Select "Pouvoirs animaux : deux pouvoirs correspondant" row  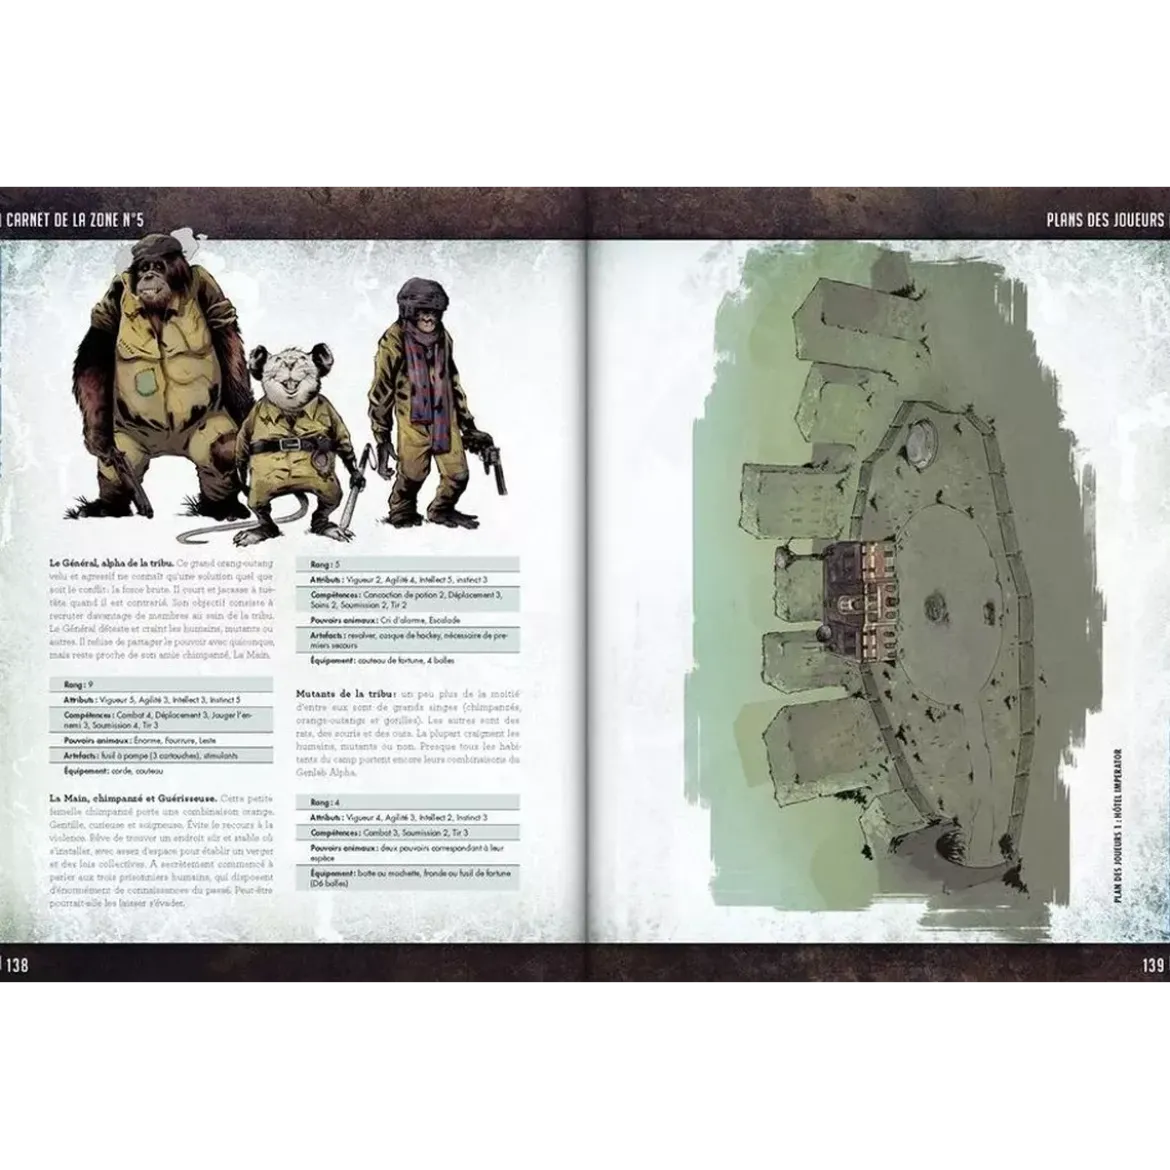[407, 853]
